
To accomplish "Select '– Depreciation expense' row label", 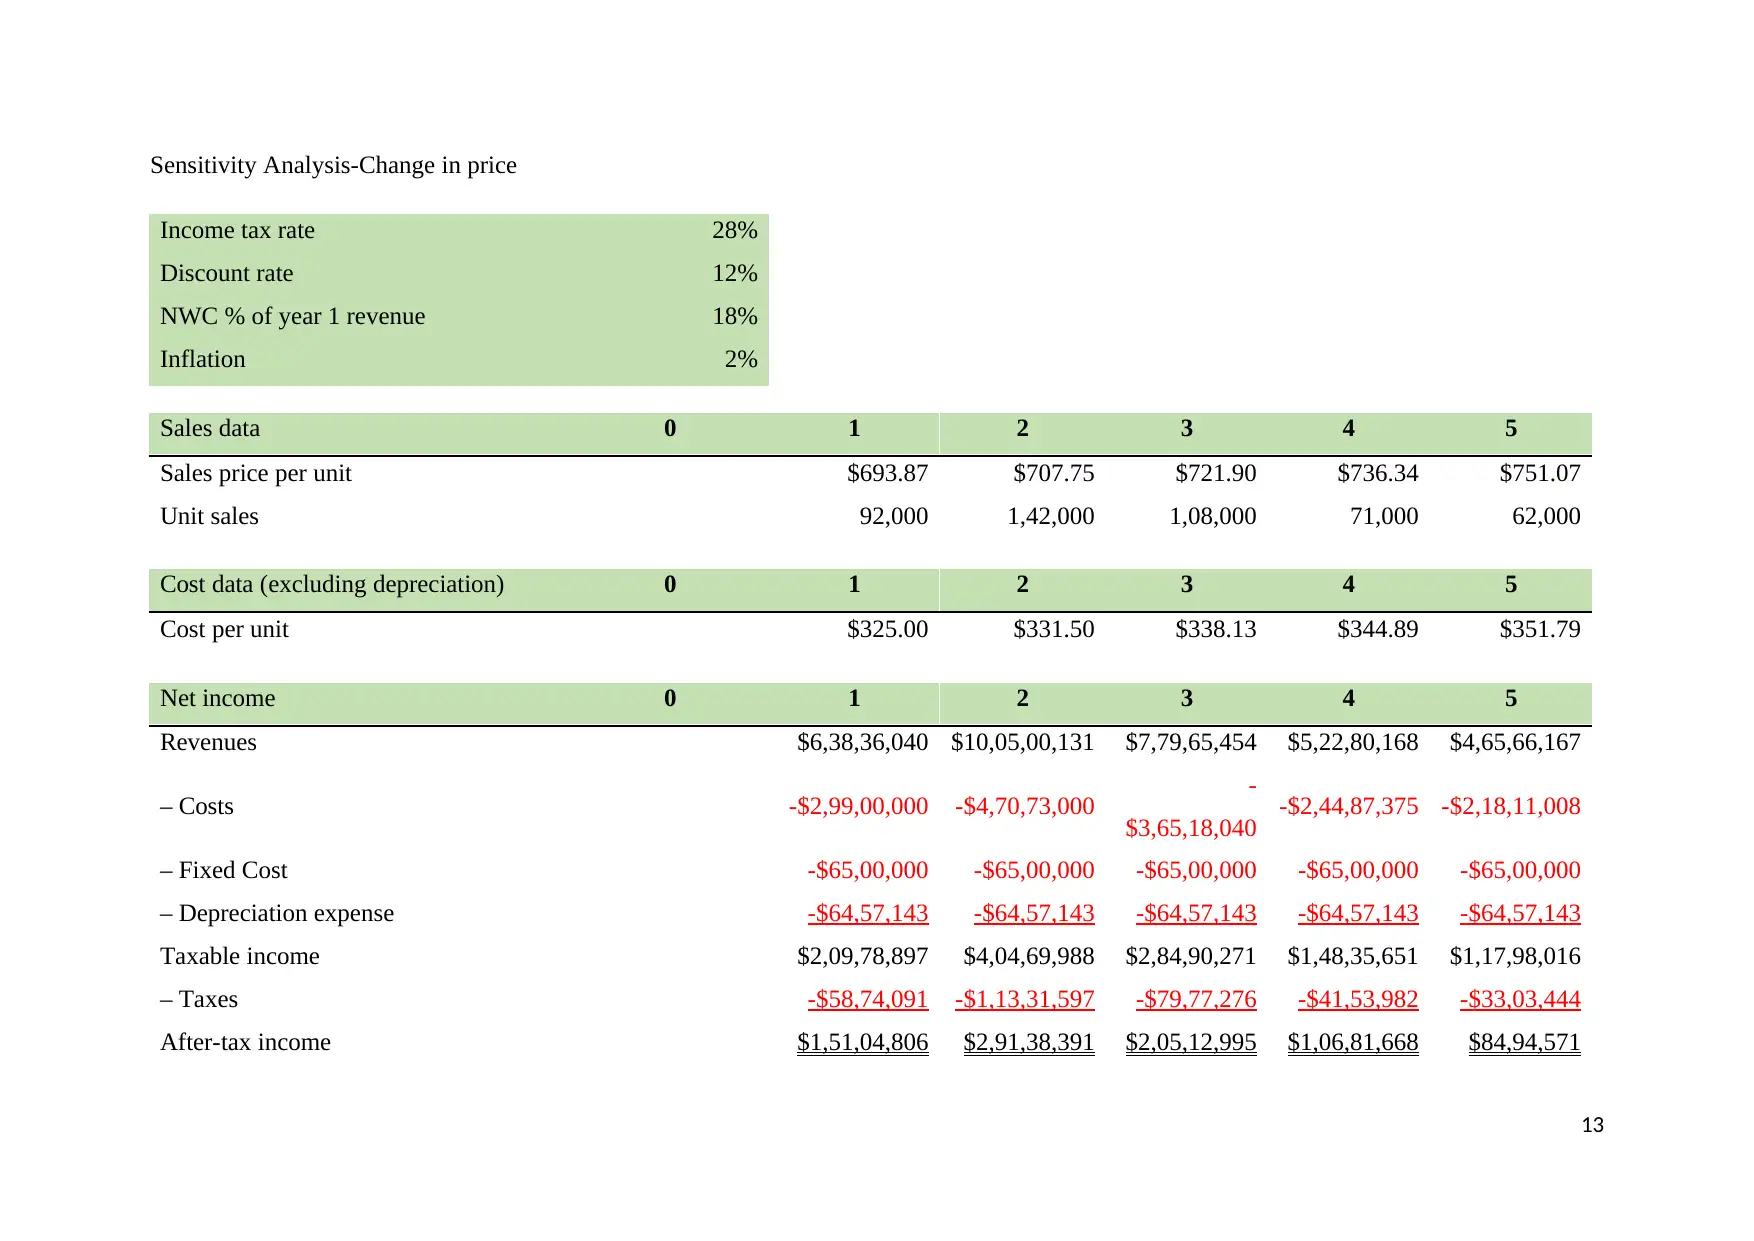I will (x=277, y=913).
